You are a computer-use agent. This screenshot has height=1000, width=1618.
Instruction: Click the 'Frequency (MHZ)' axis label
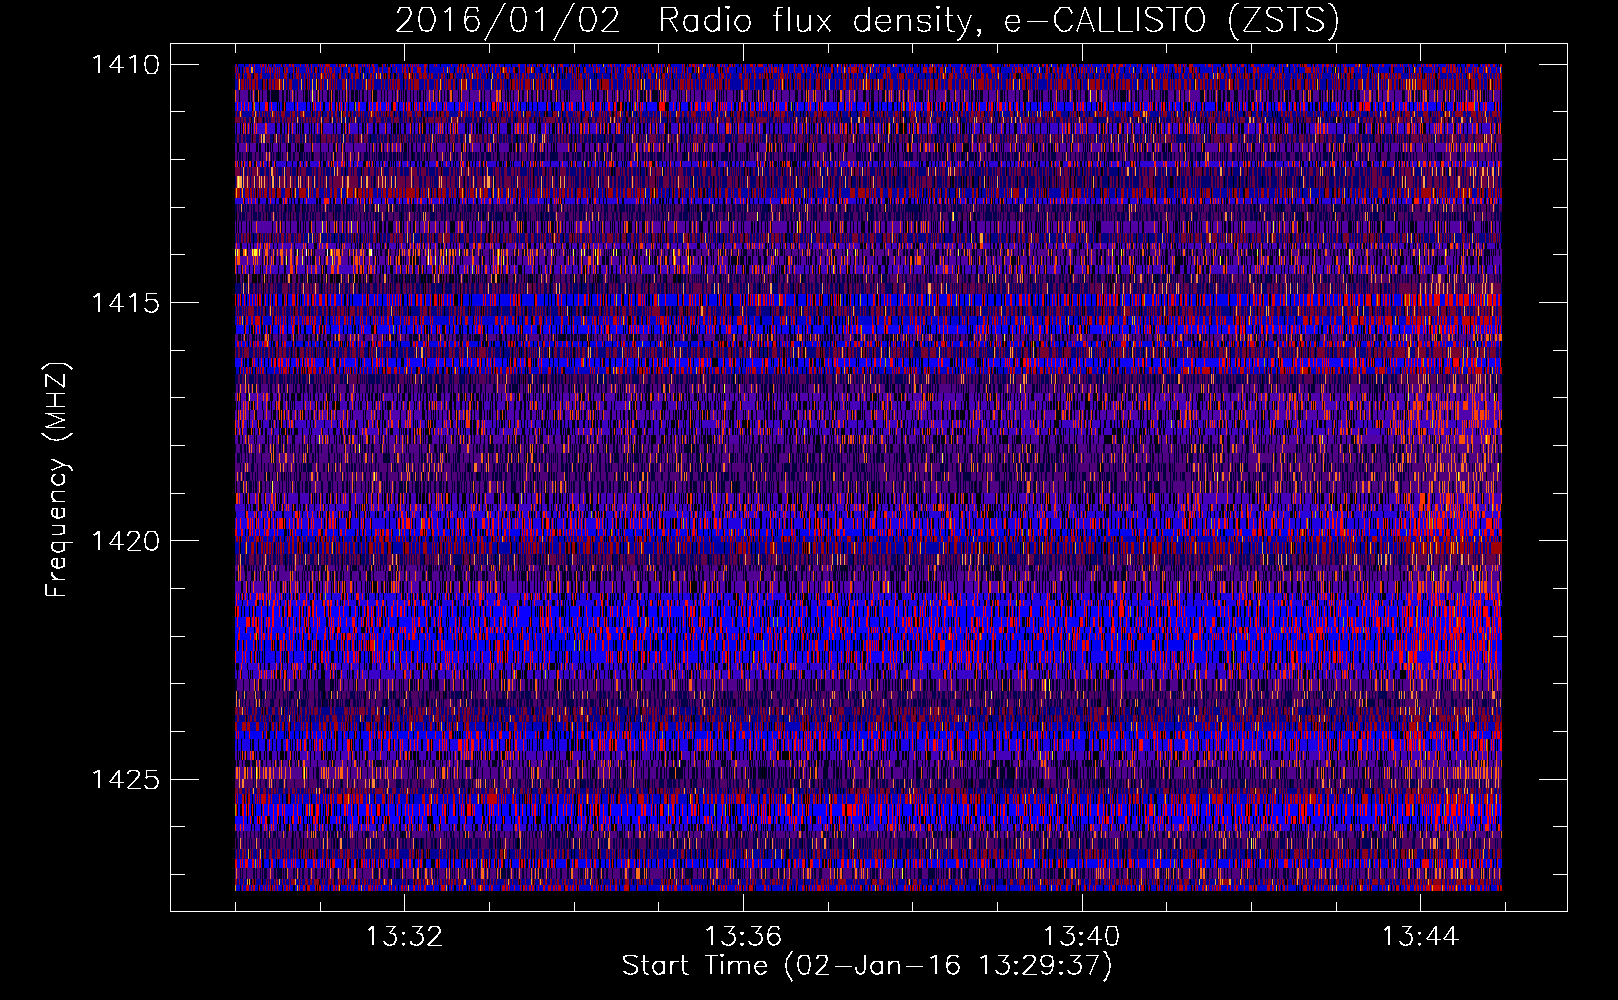(x=57, y=480)
